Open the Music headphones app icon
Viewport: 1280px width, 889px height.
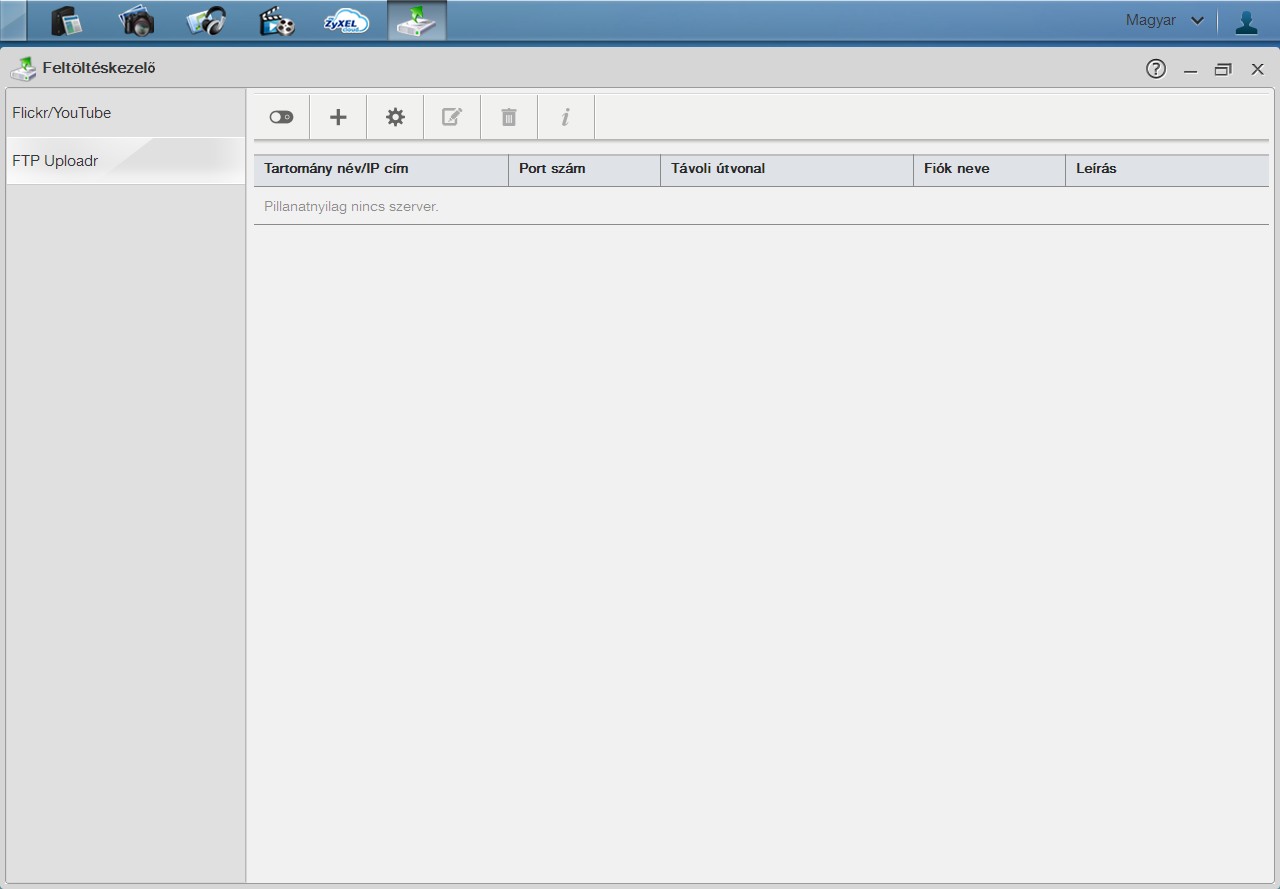tap(206, 21)
